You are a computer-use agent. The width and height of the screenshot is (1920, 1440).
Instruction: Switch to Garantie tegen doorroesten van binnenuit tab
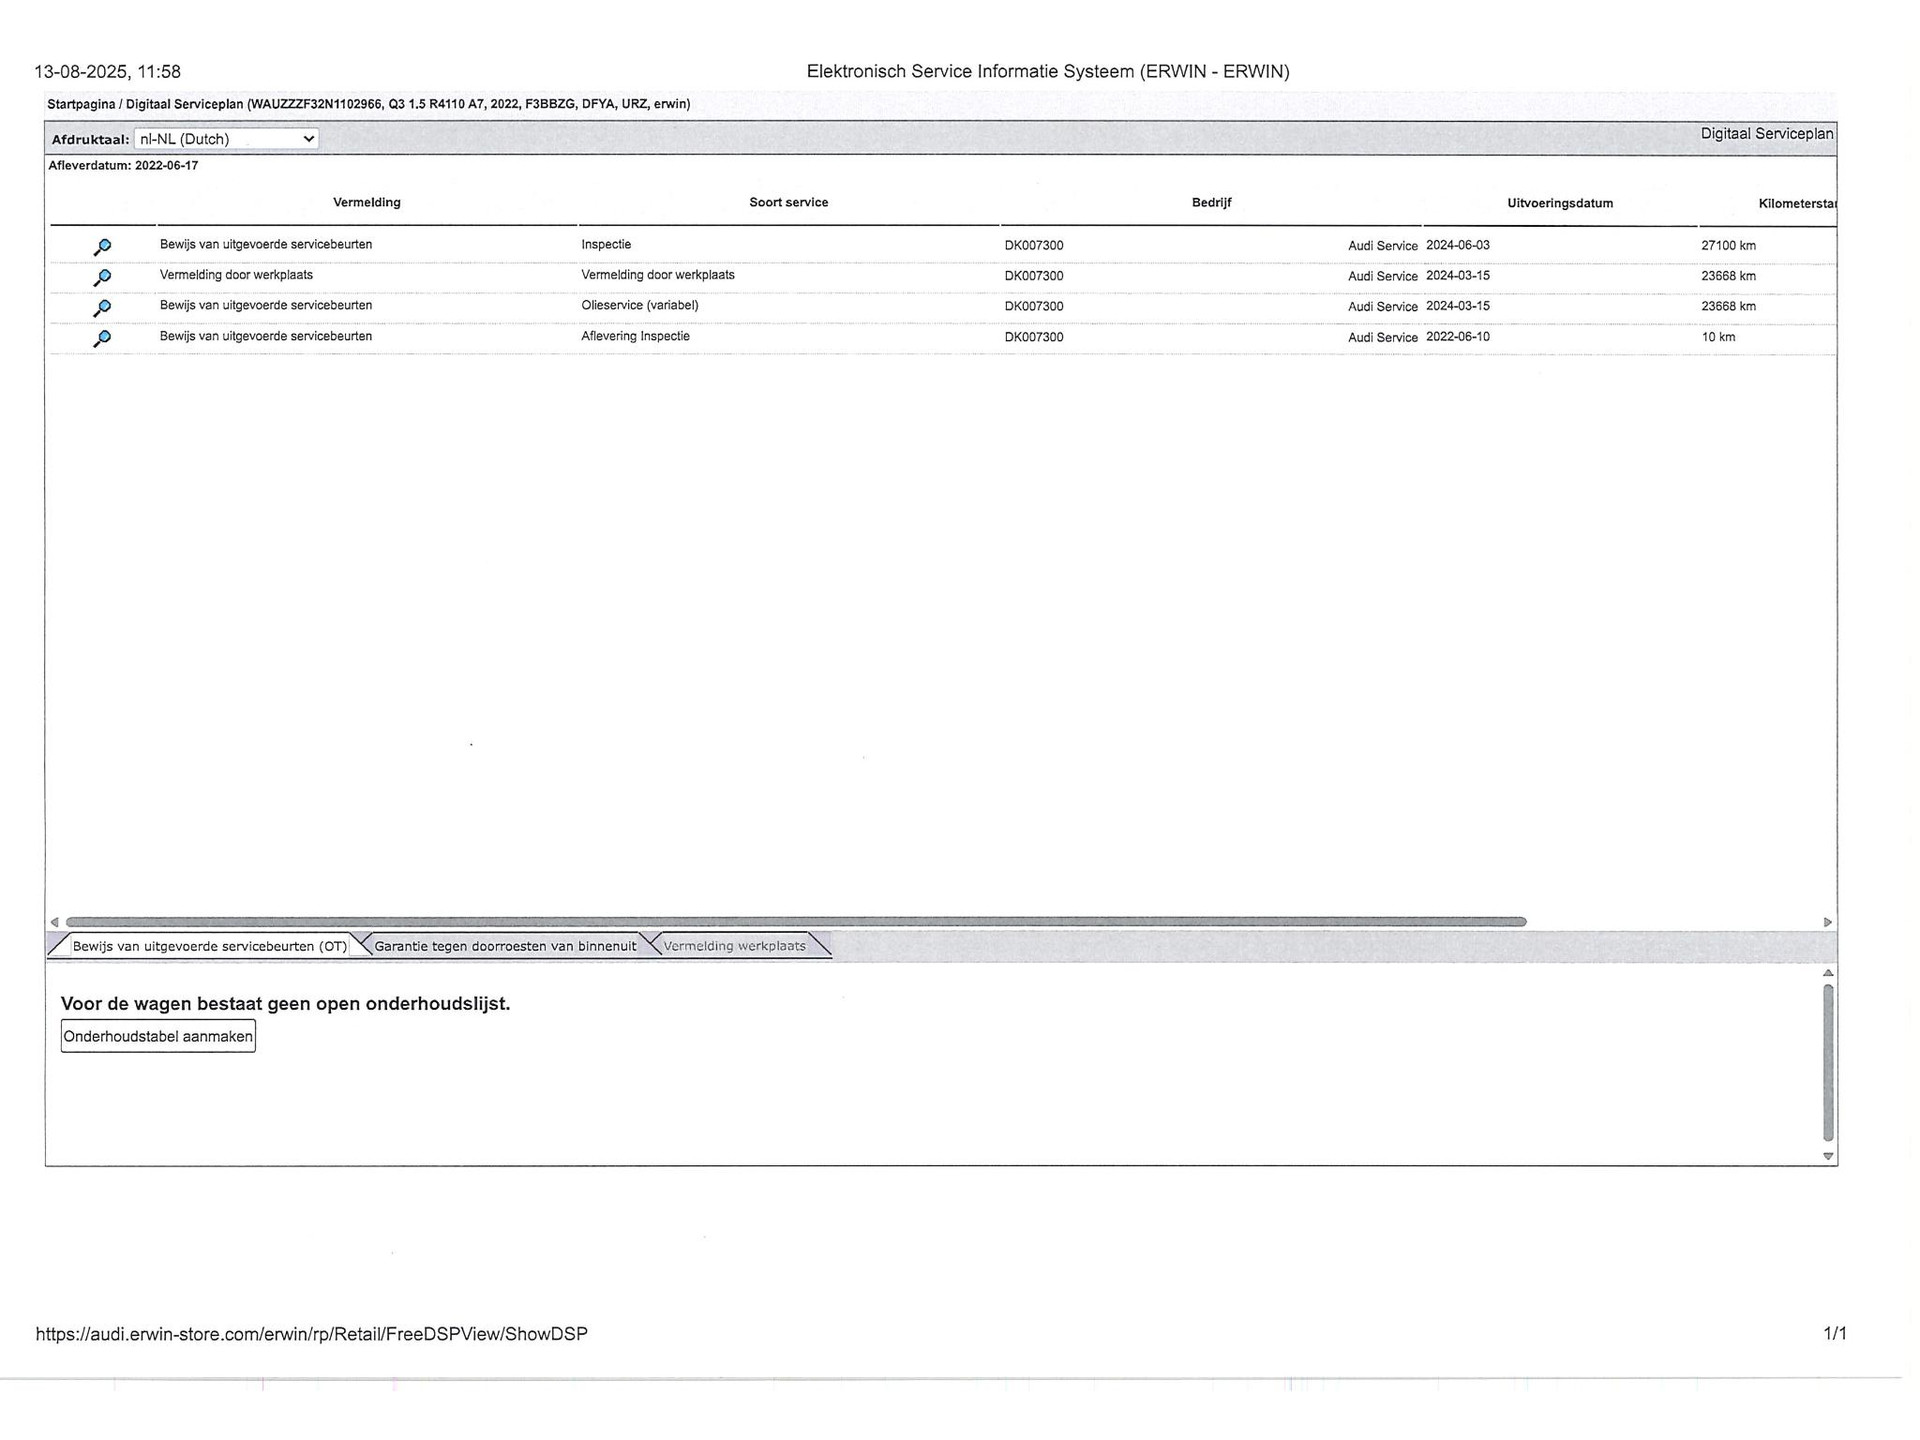(505, 946)
